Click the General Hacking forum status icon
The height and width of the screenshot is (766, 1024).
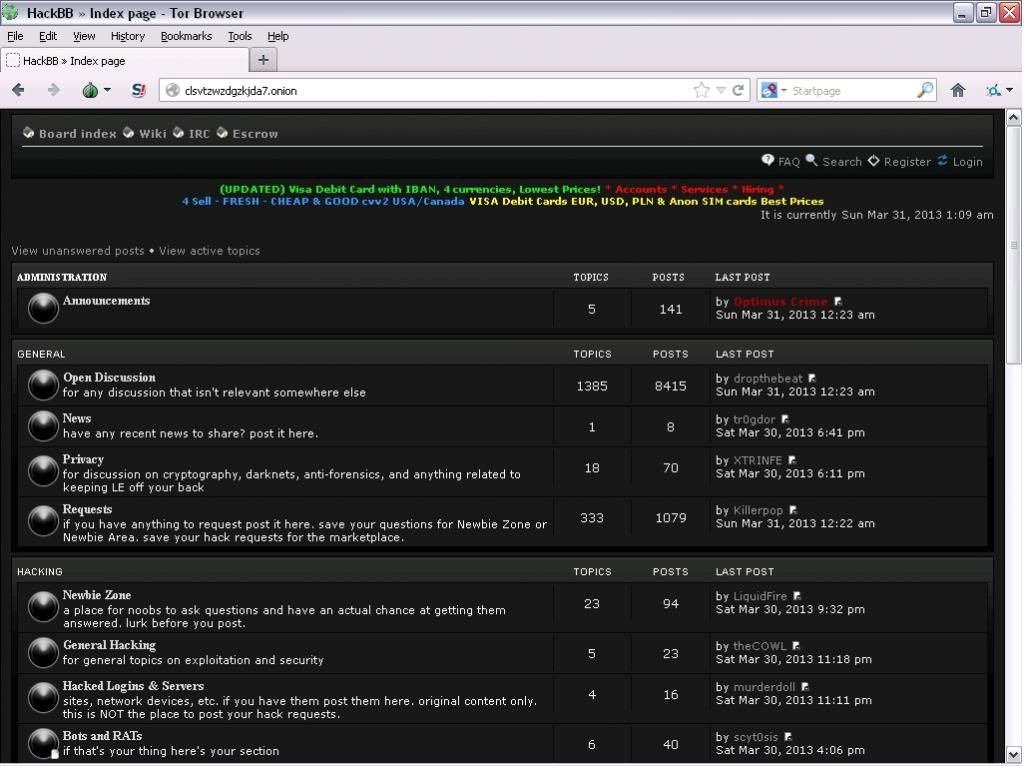43,652
